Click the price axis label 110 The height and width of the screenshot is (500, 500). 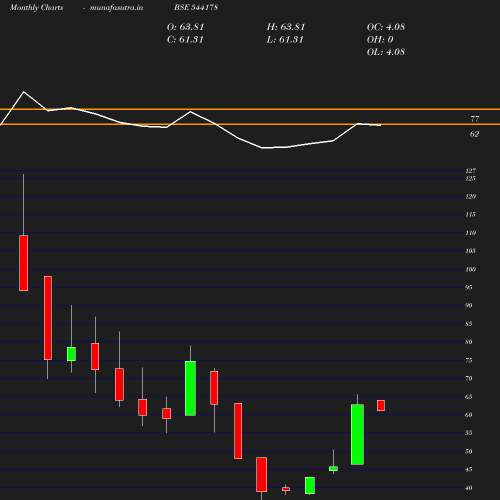click(471, 233)
